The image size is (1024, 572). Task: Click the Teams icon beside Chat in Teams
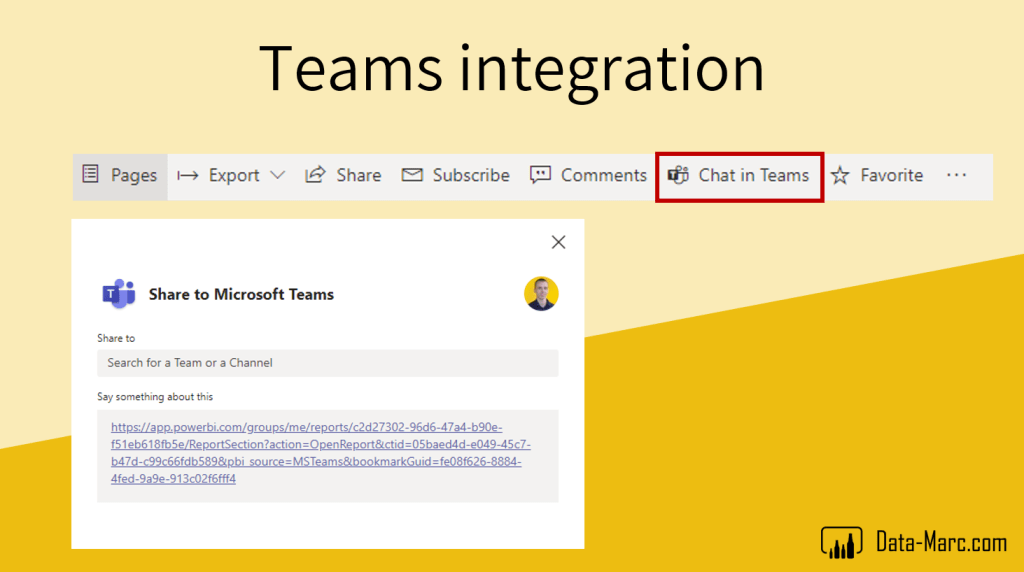point(679,175)
